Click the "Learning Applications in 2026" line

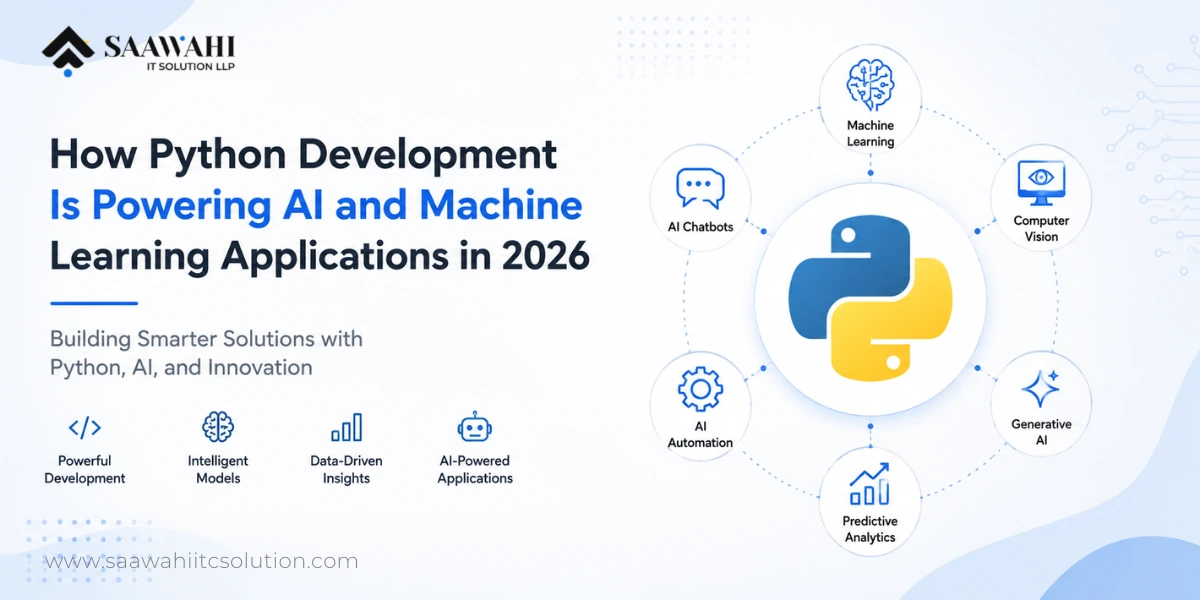point(320,256)
